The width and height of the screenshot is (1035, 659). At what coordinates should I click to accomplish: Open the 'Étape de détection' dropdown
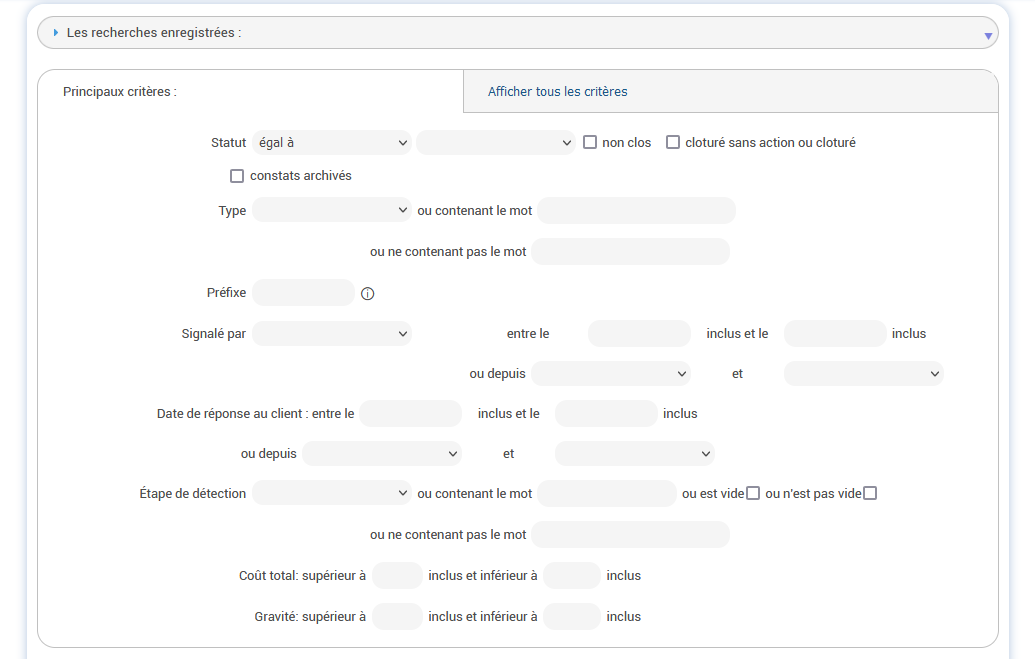[x=331, y=492]
